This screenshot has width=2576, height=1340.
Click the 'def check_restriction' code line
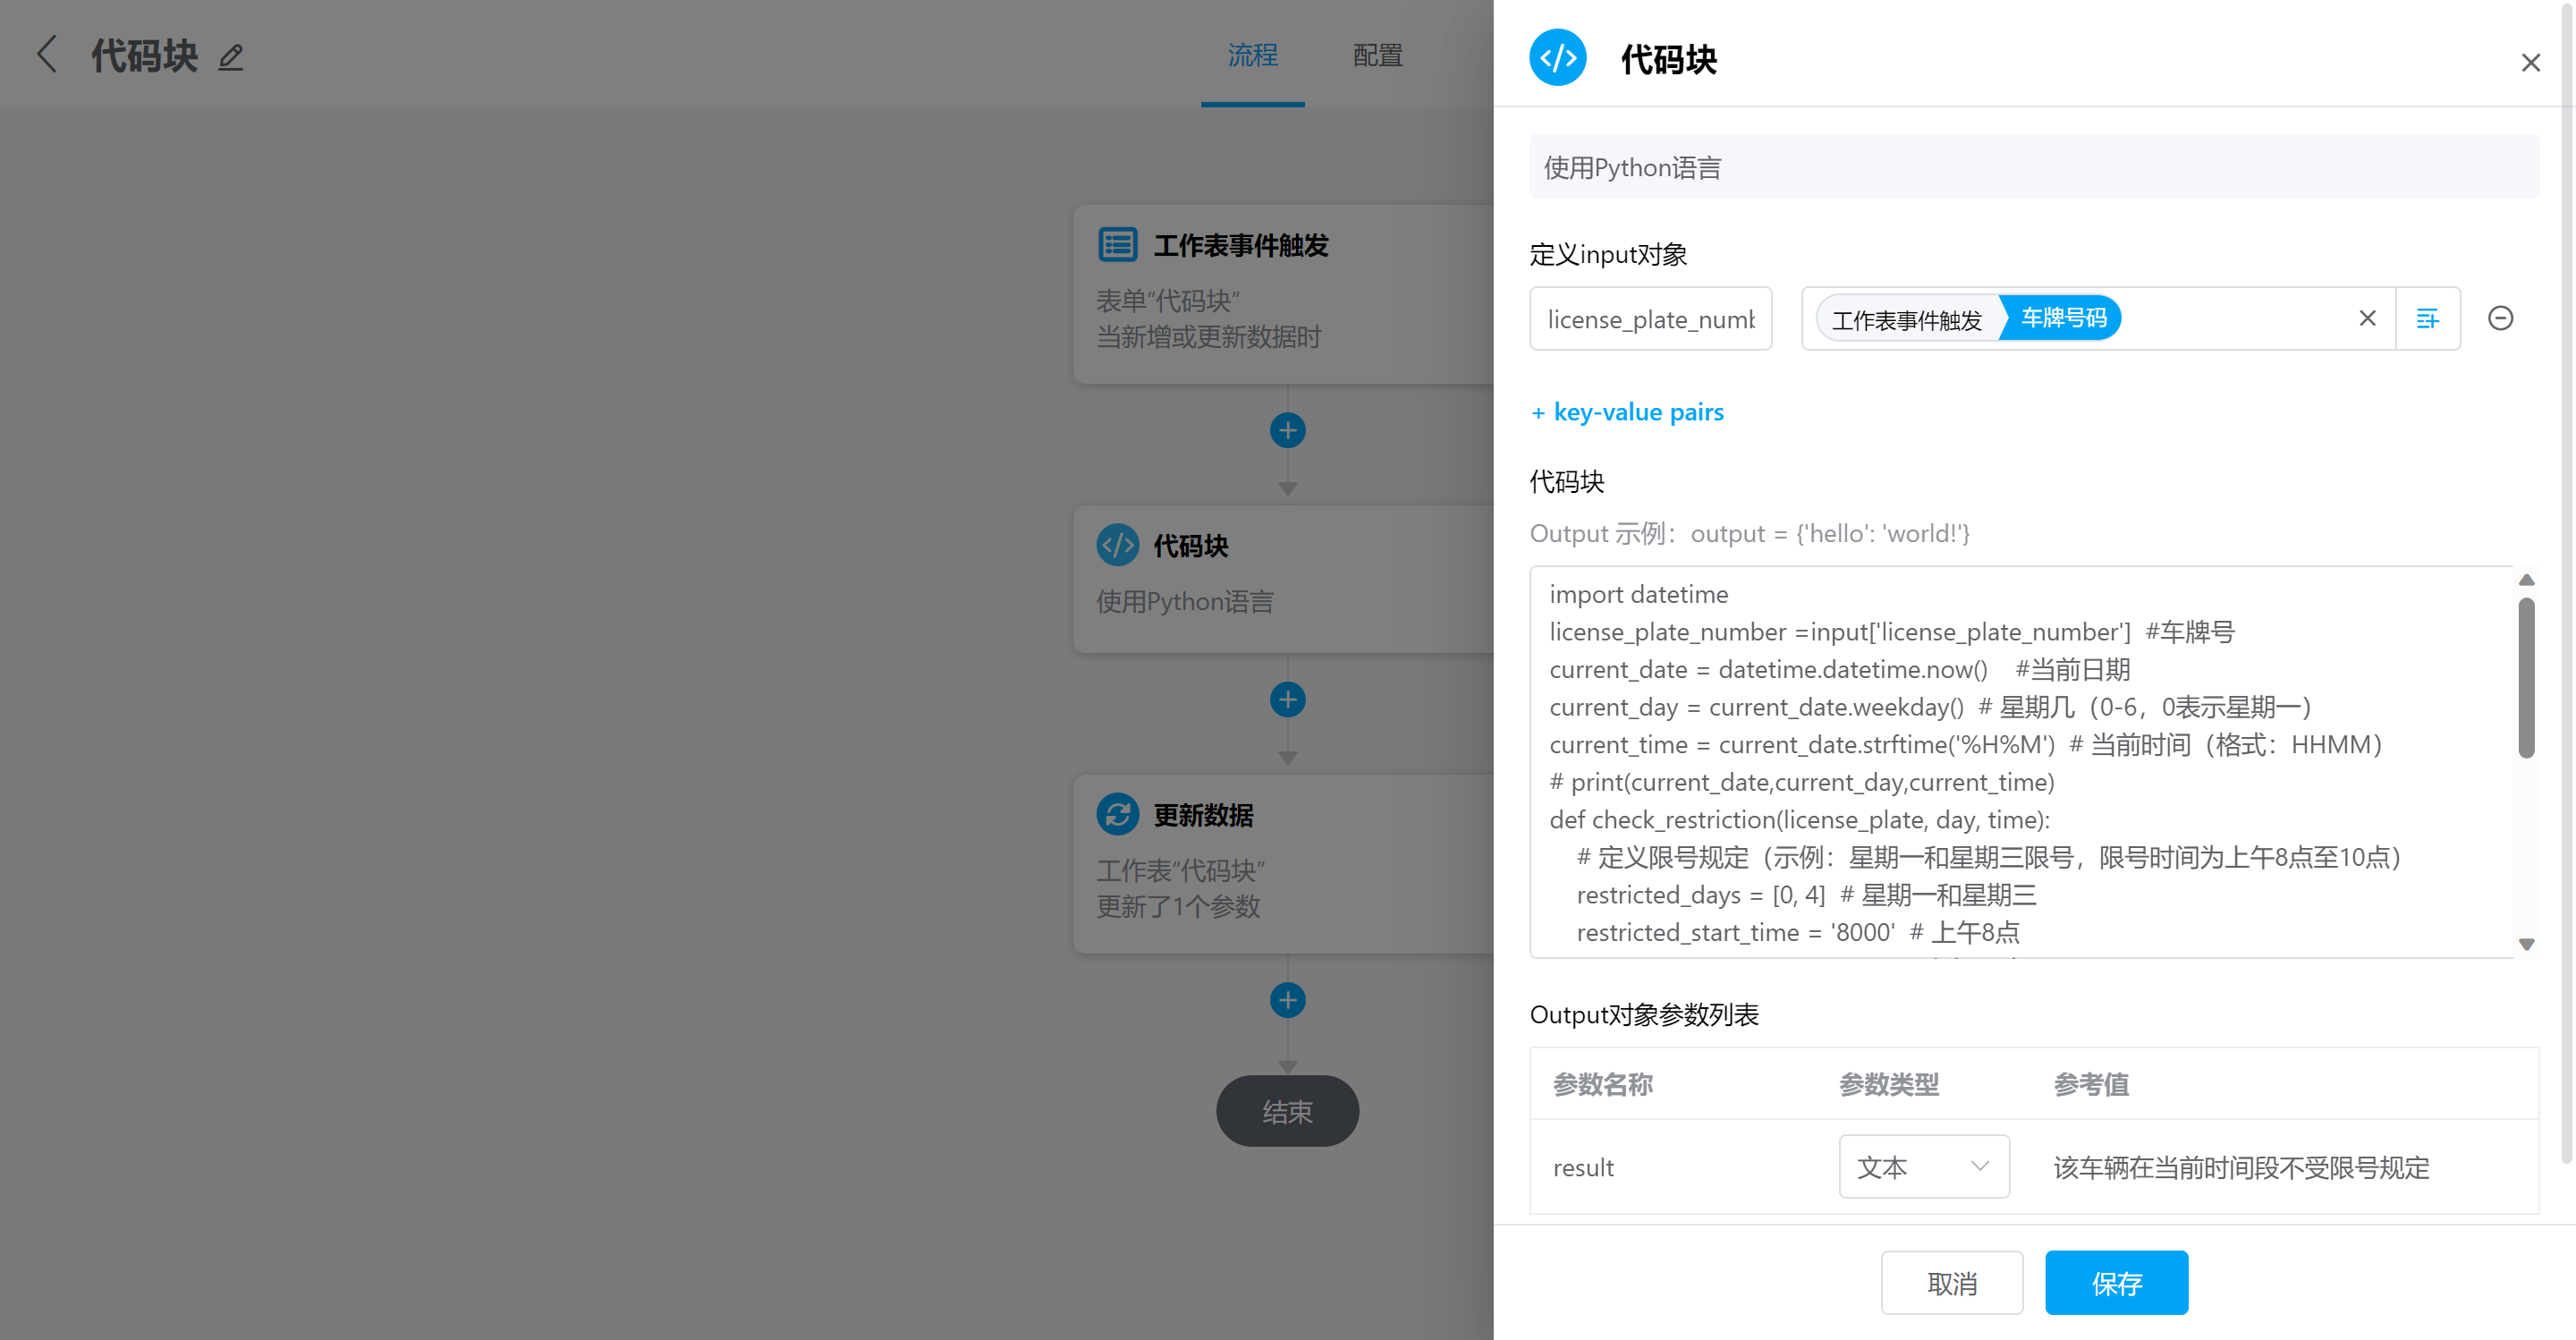1799,820
